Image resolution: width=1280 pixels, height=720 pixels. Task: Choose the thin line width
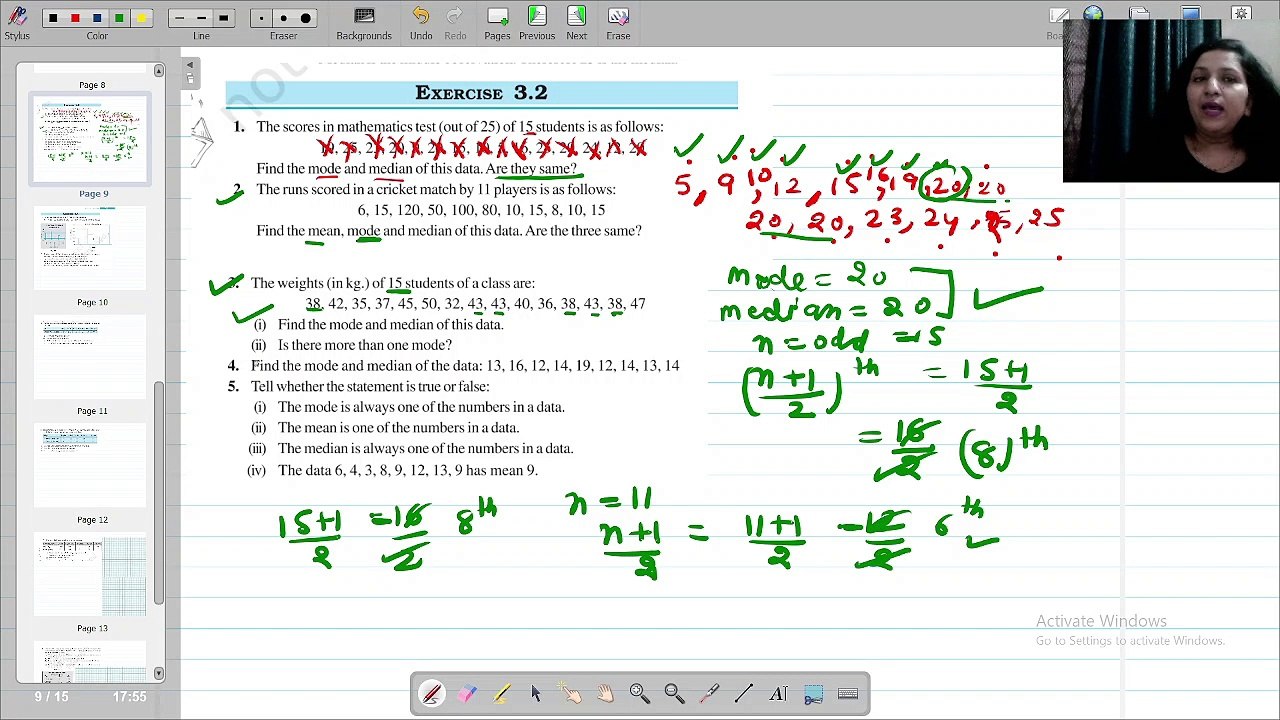(x=179, y=18)
